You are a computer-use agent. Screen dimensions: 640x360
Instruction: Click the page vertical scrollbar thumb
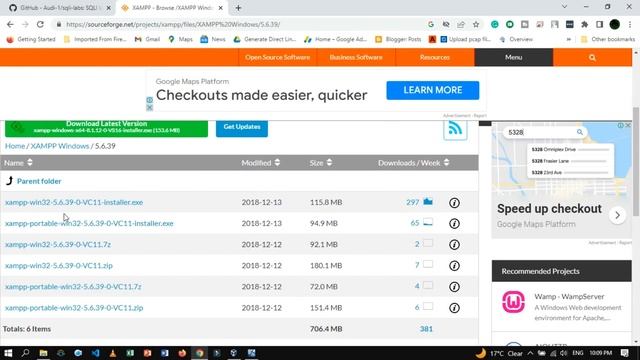[x=636, y=161]
